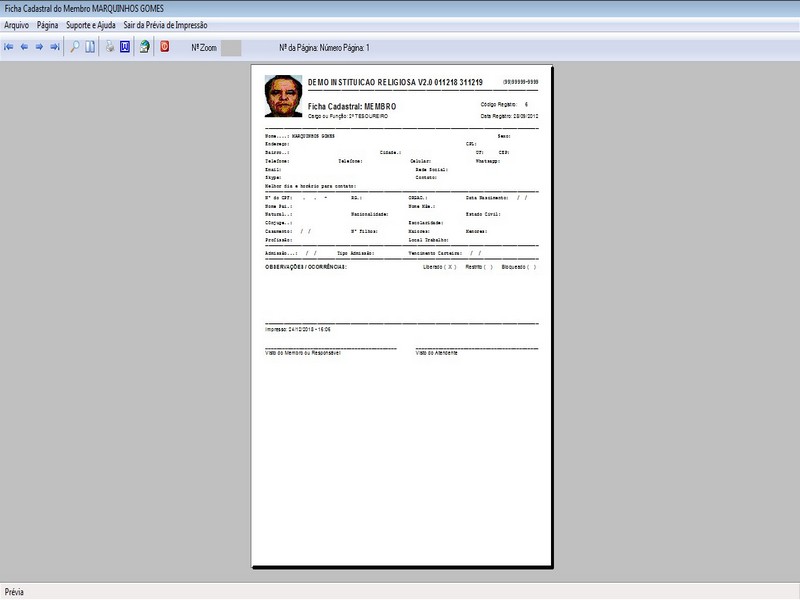Click the 'Data Registro' line

click(x=509, y=116)
